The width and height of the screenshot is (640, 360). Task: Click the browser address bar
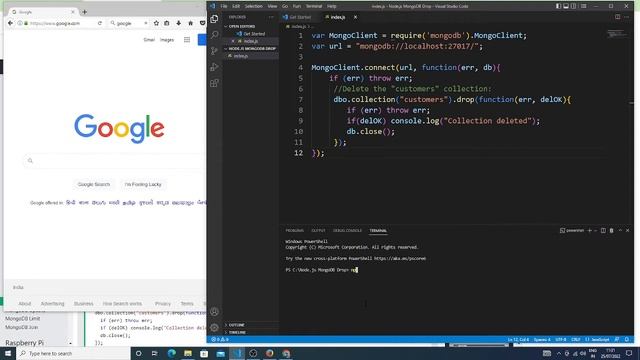(60, 23)
